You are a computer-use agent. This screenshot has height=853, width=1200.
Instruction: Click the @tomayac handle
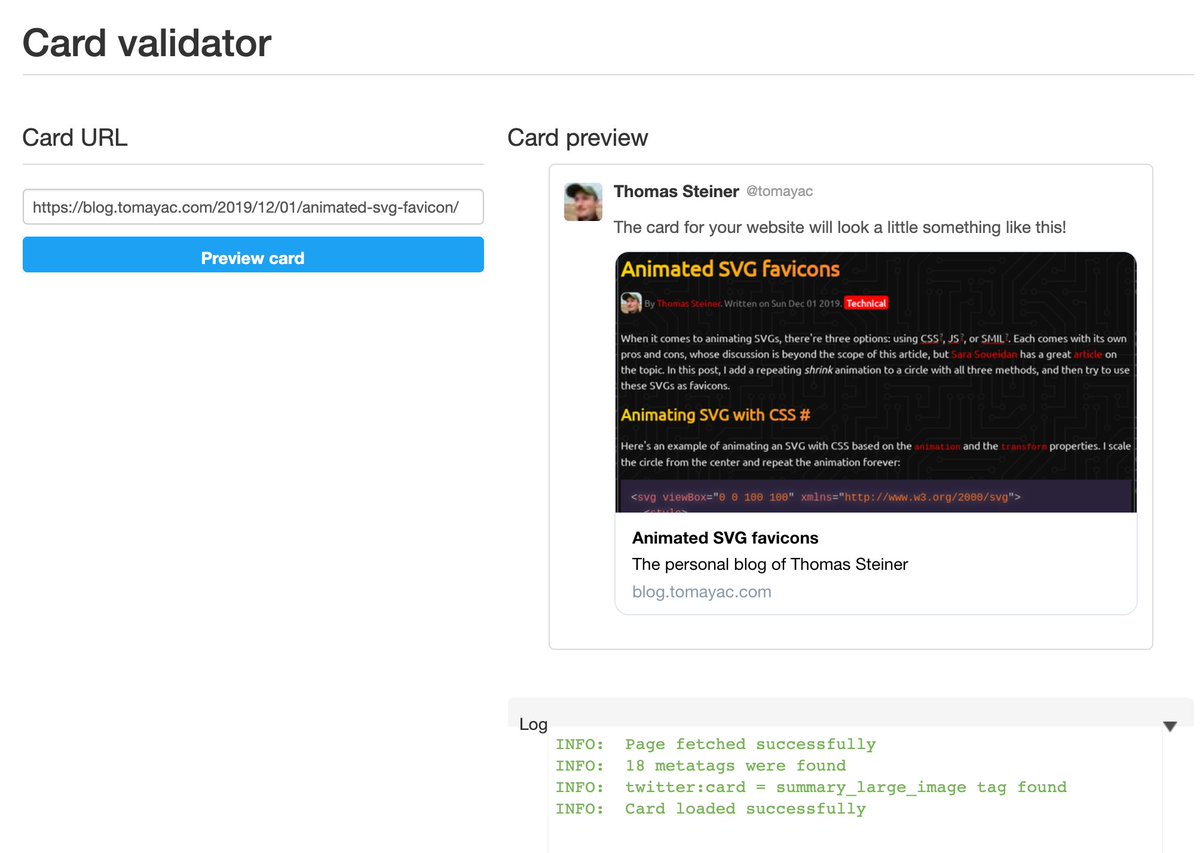[x=780, y=191]
